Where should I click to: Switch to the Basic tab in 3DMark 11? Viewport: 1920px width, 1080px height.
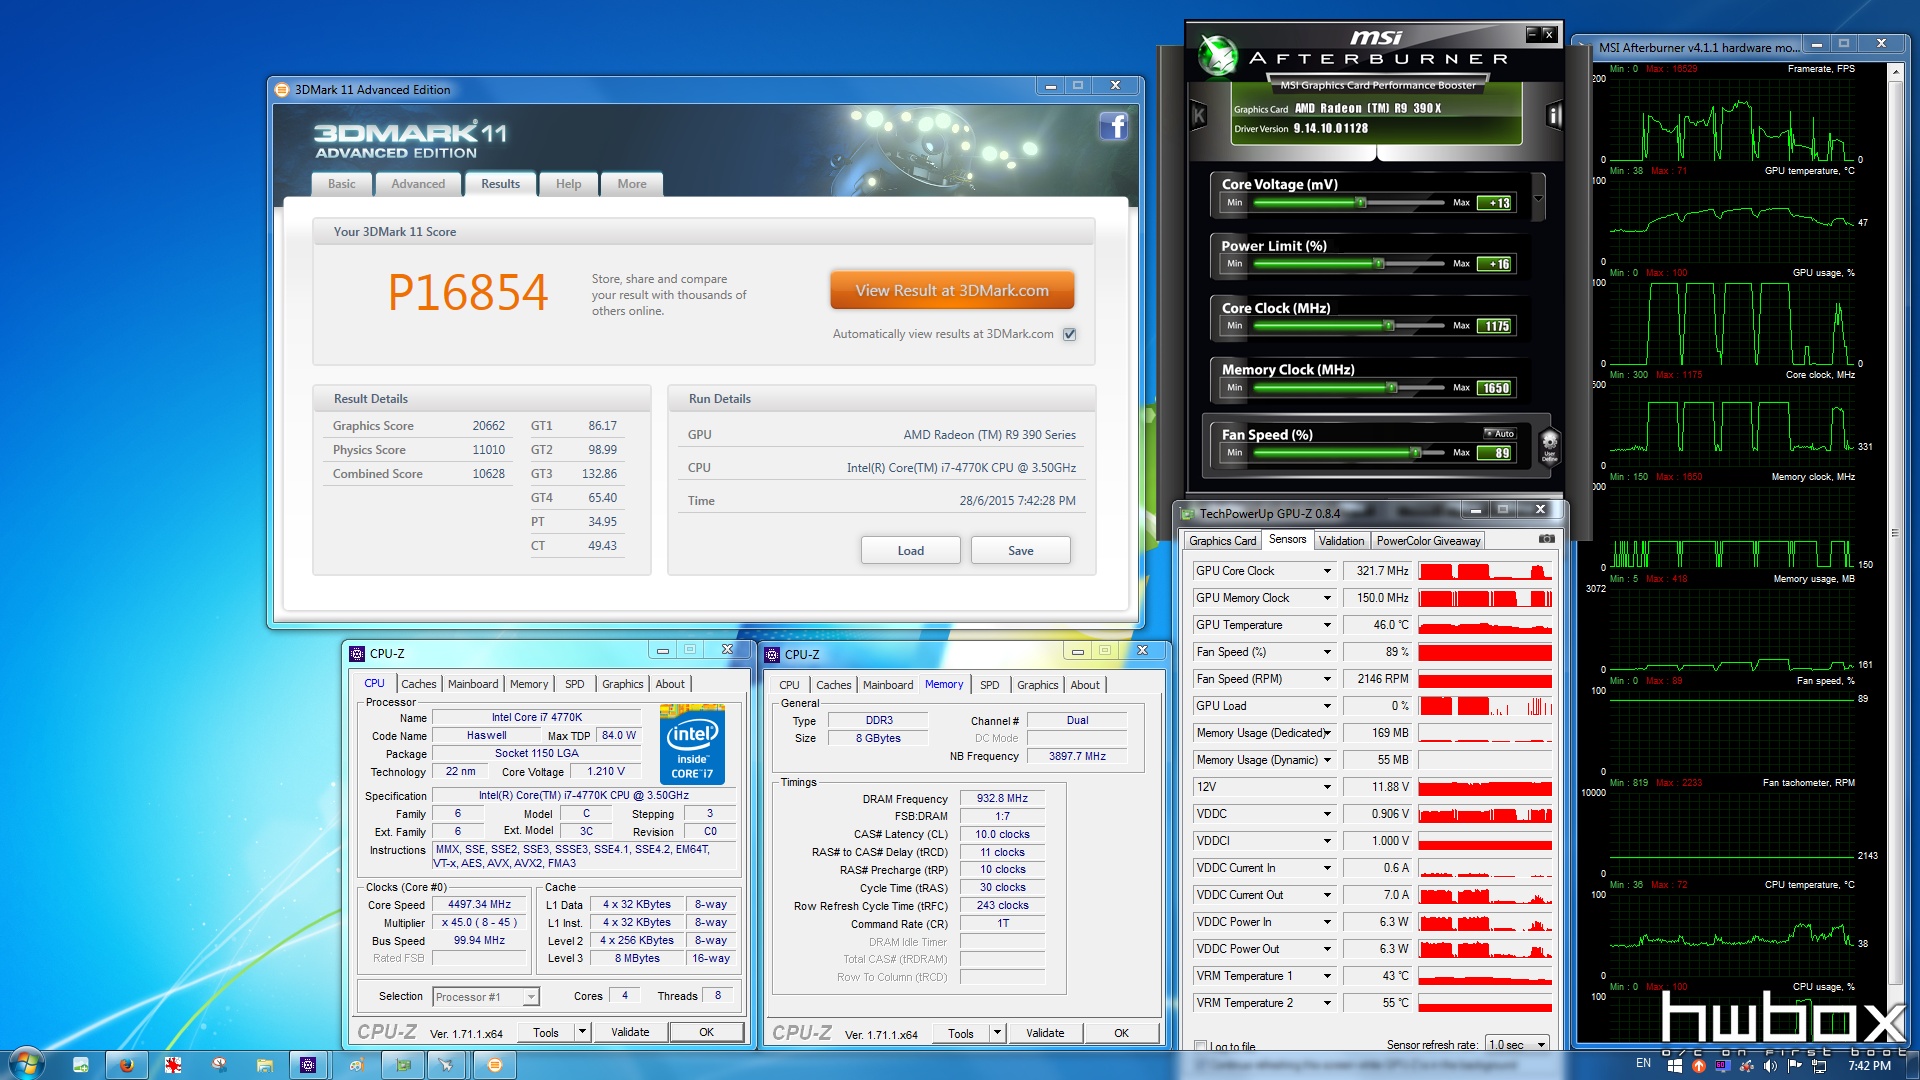[342, 184]
